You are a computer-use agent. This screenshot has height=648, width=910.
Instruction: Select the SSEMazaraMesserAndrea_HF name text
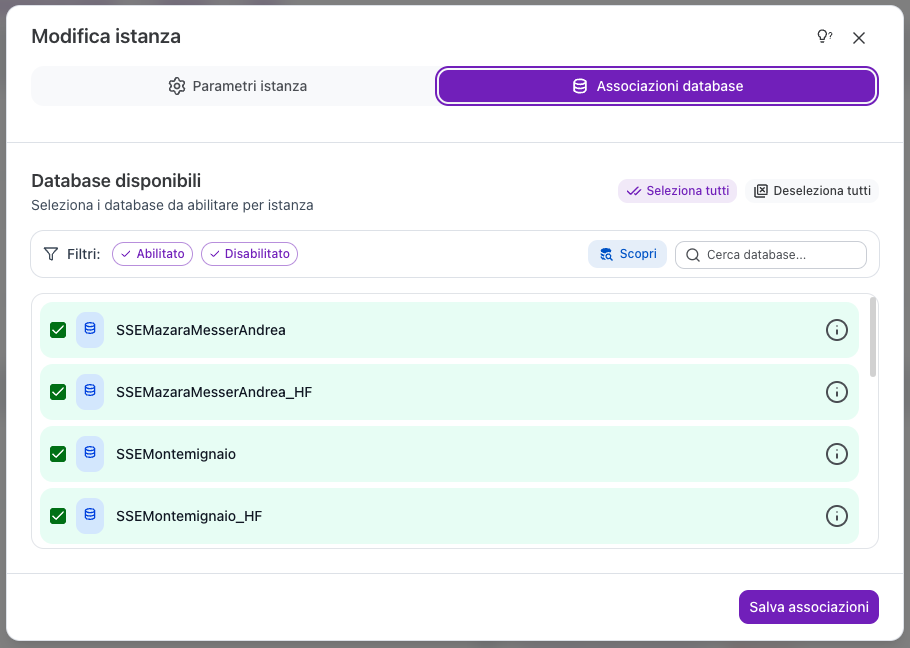pyautogui.click(x=214, y=392)
